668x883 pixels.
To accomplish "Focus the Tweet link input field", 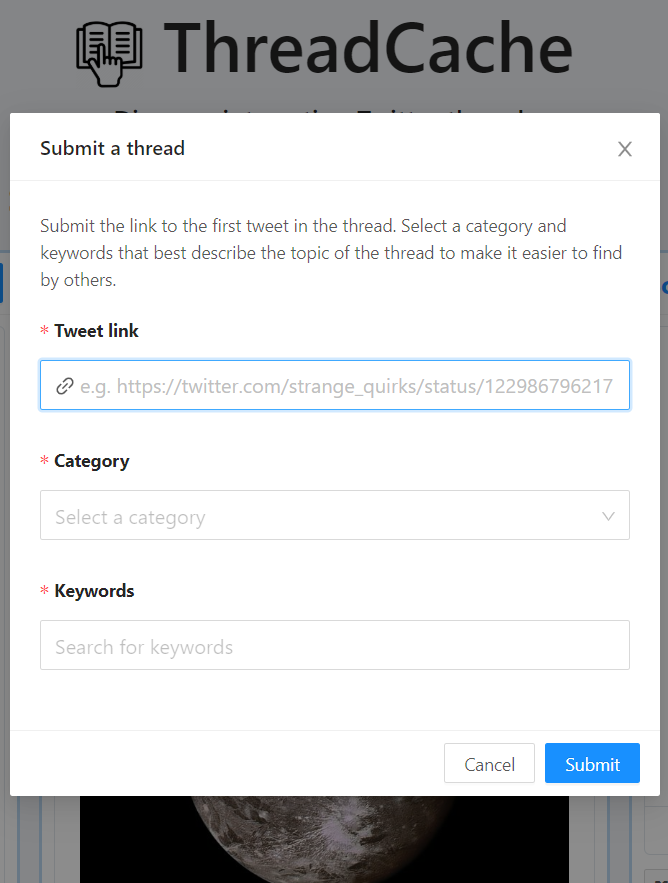I will pyautogui.click(x=335, y=385).
